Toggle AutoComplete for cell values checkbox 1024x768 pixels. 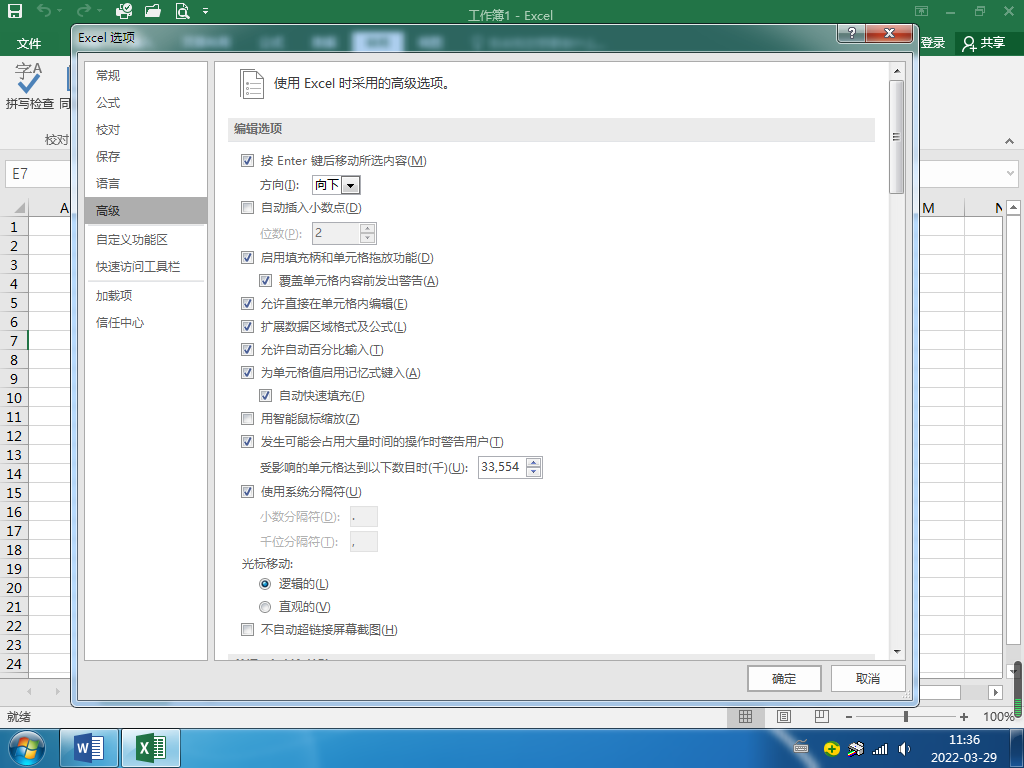pyautogui.click(x=248, y=372)
